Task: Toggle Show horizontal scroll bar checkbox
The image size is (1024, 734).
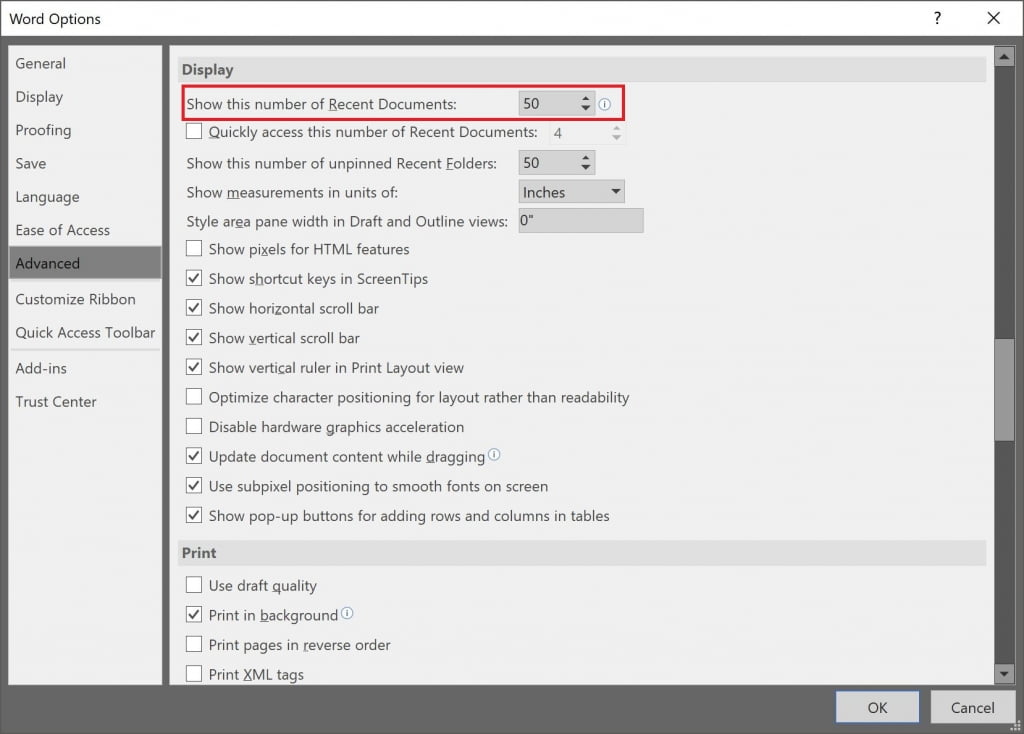Action: click(x=194, y=308)
